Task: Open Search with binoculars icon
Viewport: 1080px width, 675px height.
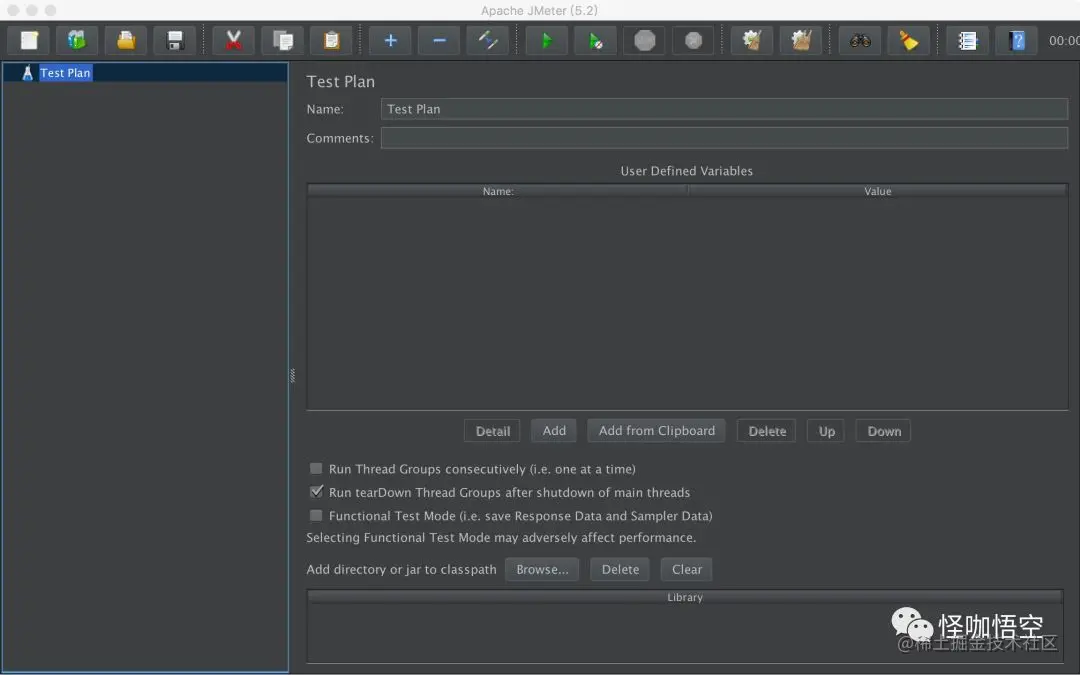Action: [860, 41]
